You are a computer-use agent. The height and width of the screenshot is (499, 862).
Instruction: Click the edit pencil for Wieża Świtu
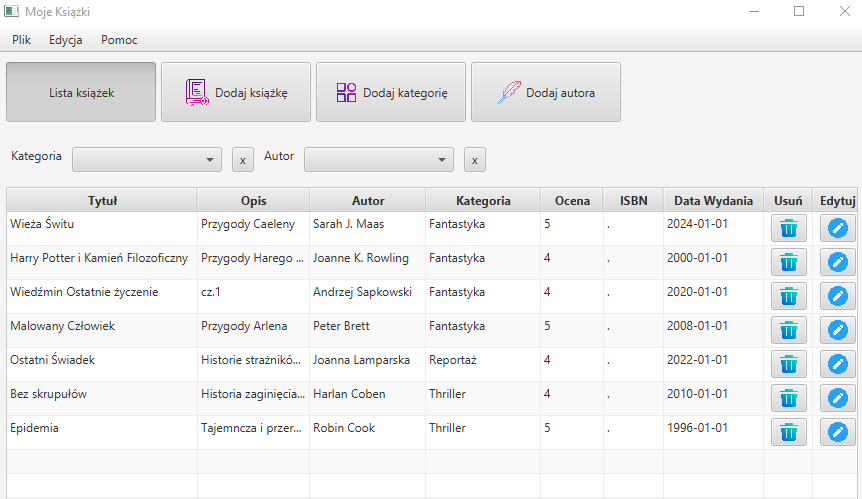[838, 228]
